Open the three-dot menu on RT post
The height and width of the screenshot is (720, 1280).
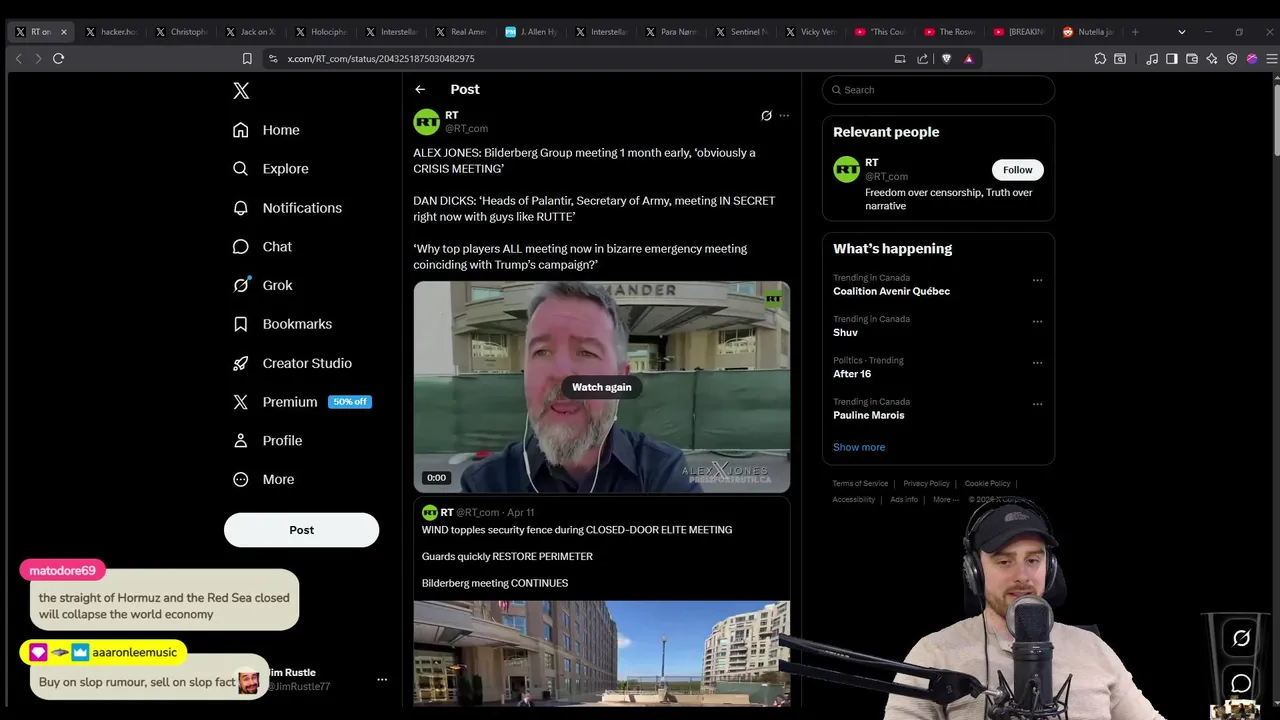784,116
